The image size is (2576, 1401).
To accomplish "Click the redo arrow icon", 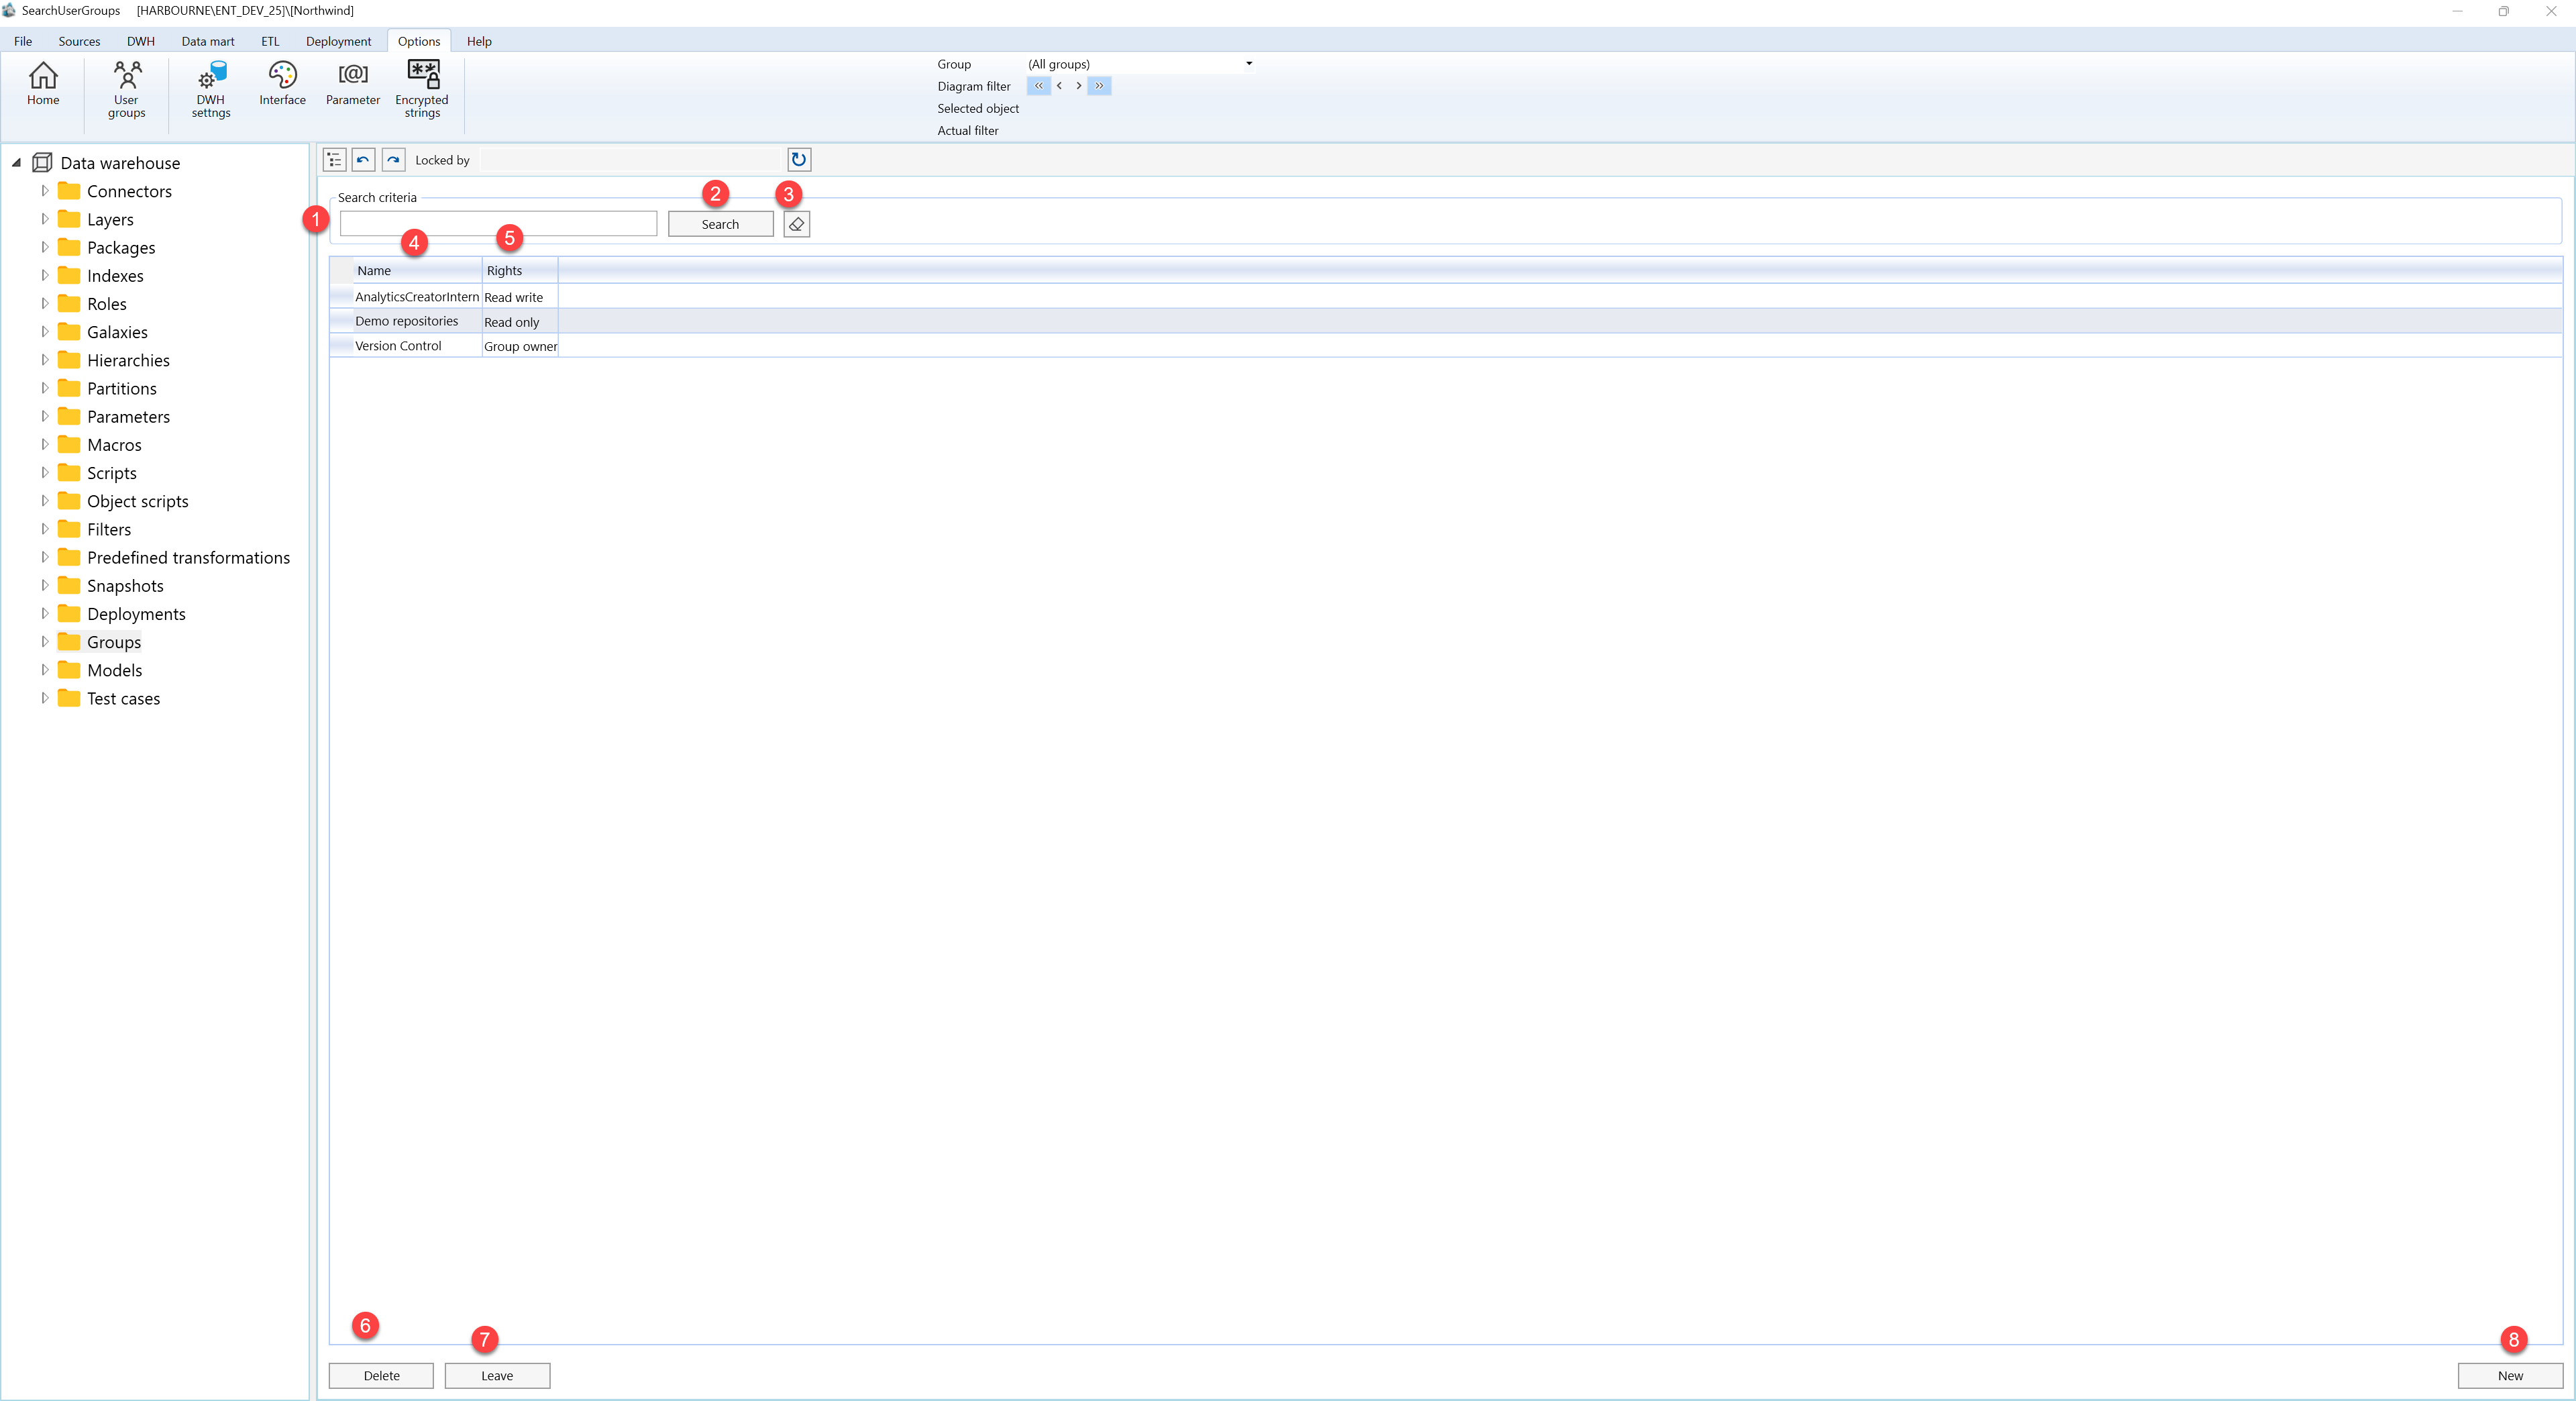I will point(393,160).
